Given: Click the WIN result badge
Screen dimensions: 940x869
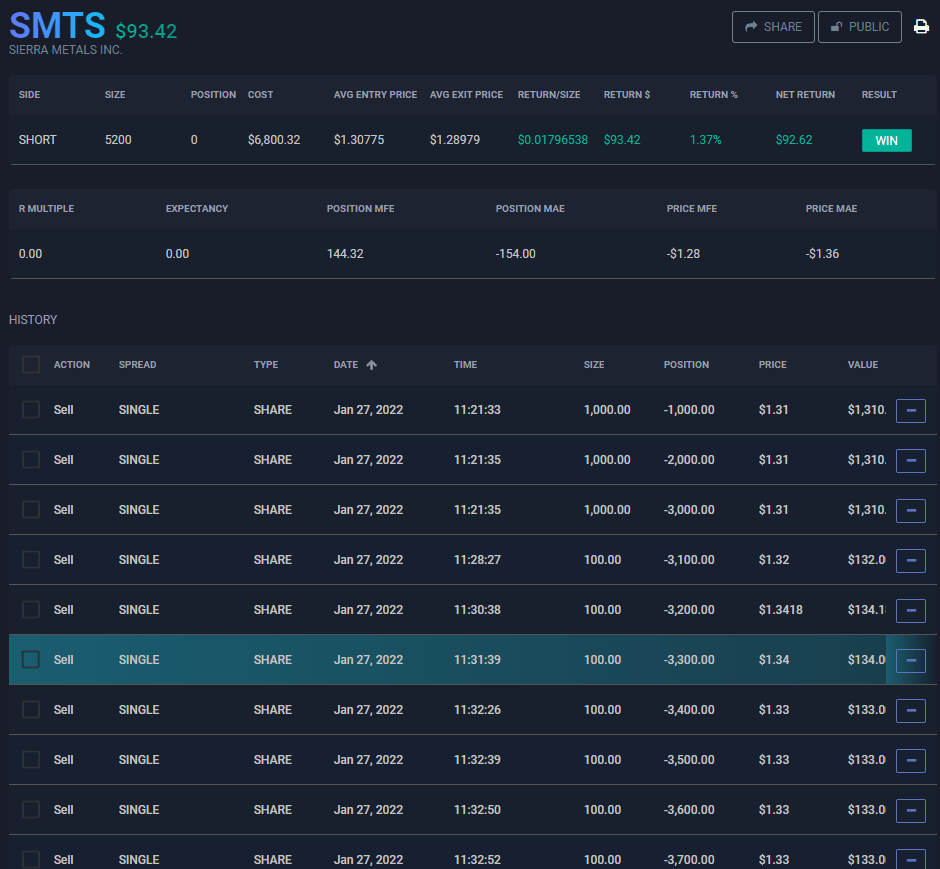Looking at the screenshot, I should point(886,141).
